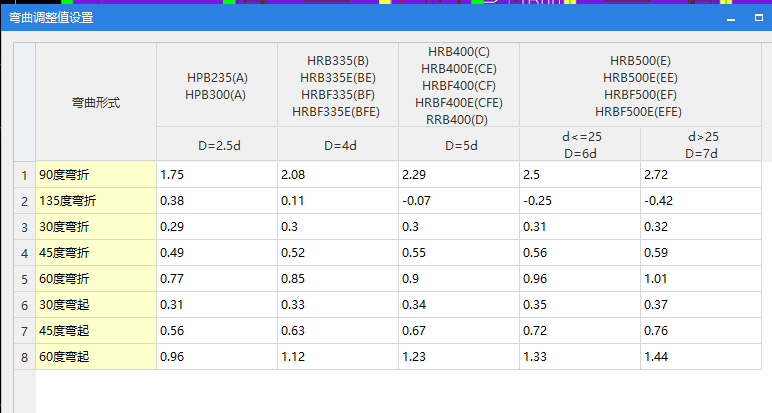Edit the 0.9 value for 60度弯折
Image resolution: width=772 pixels, height=413 pixels.
[x=459, y=279]
